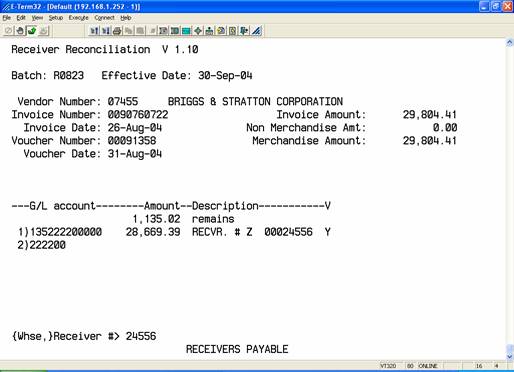Click the green connect phone icon
This screenshot has height=372, width=514.
click(x=32, y=31)
